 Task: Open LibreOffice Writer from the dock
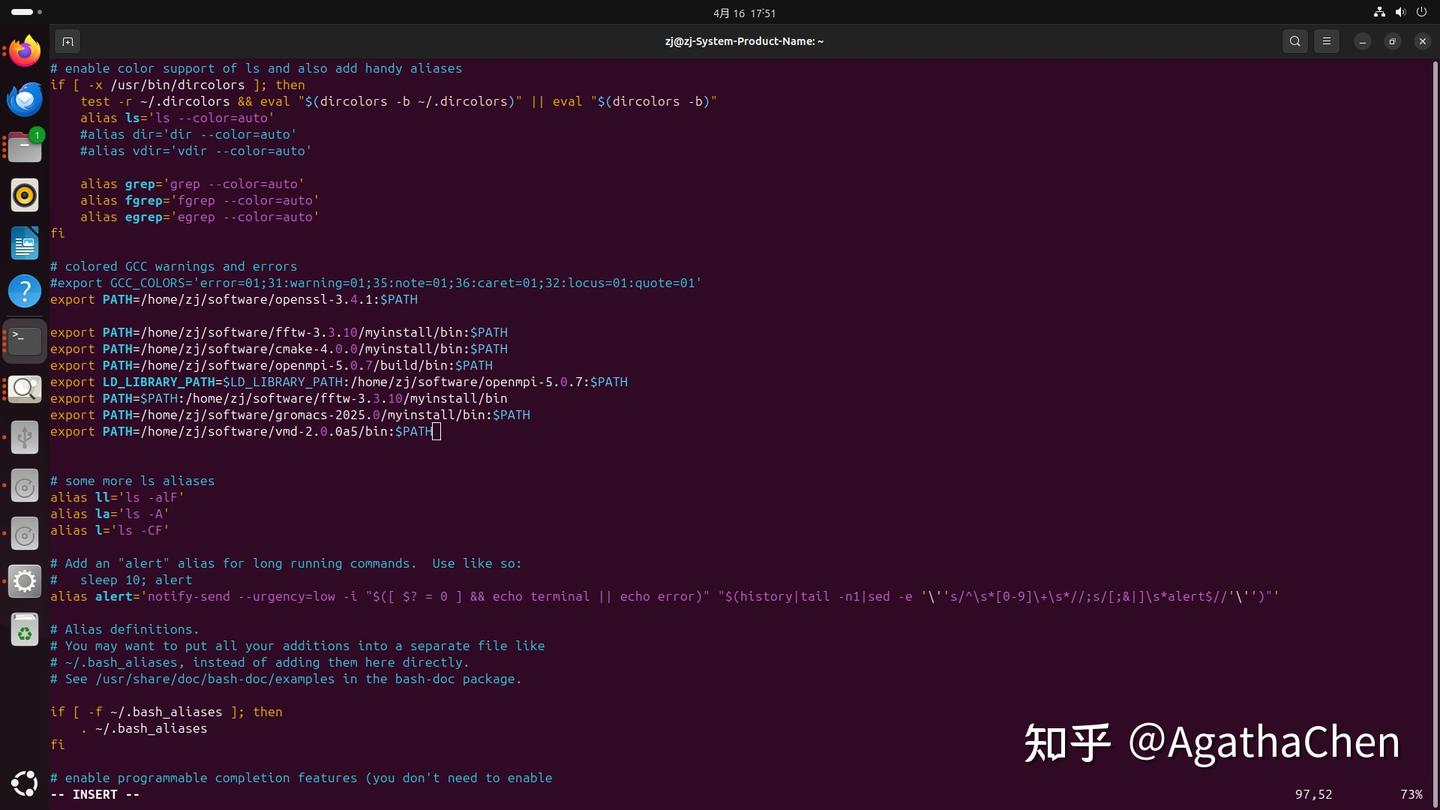pos(24,243)
